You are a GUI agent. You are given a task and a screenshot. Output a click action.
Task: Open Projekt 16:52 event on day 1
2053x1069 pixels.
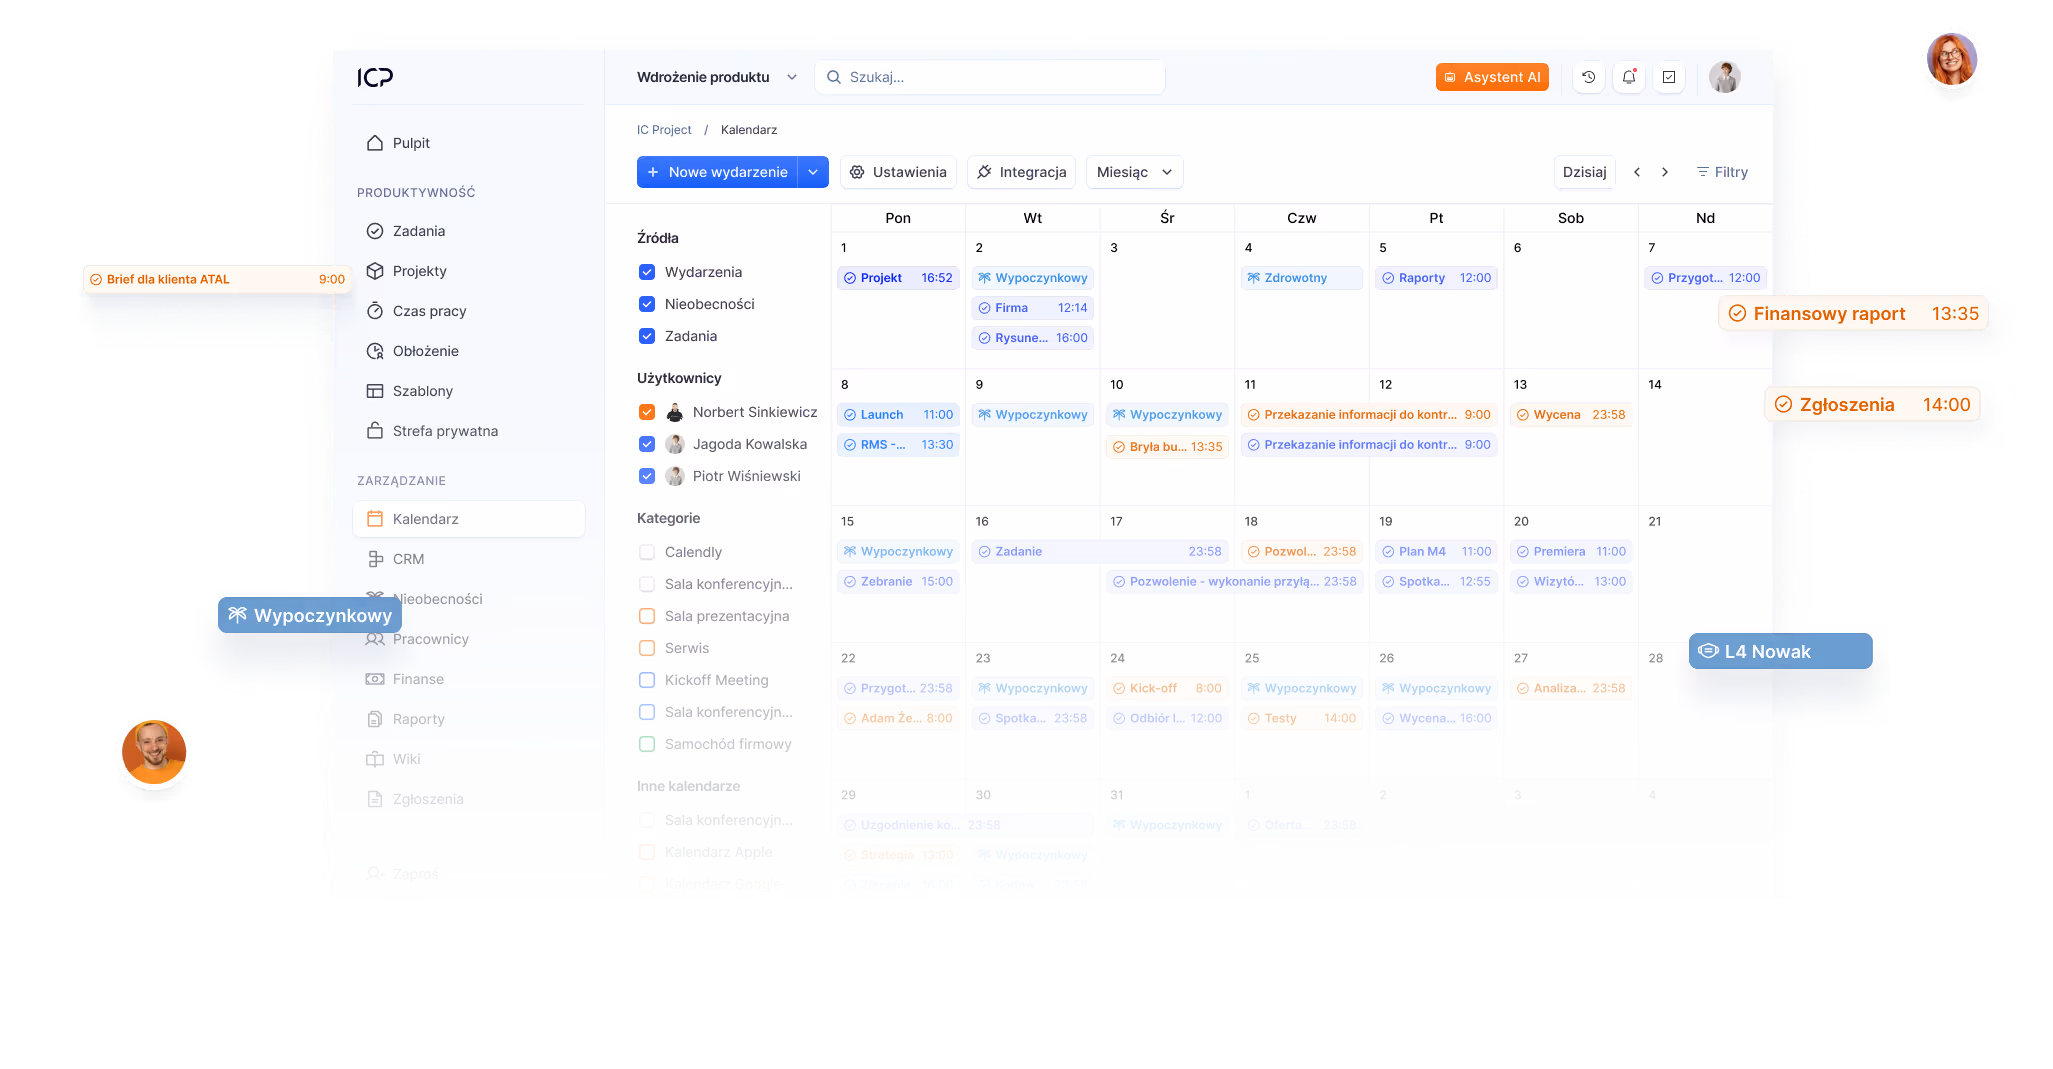(x=898, y=278)
